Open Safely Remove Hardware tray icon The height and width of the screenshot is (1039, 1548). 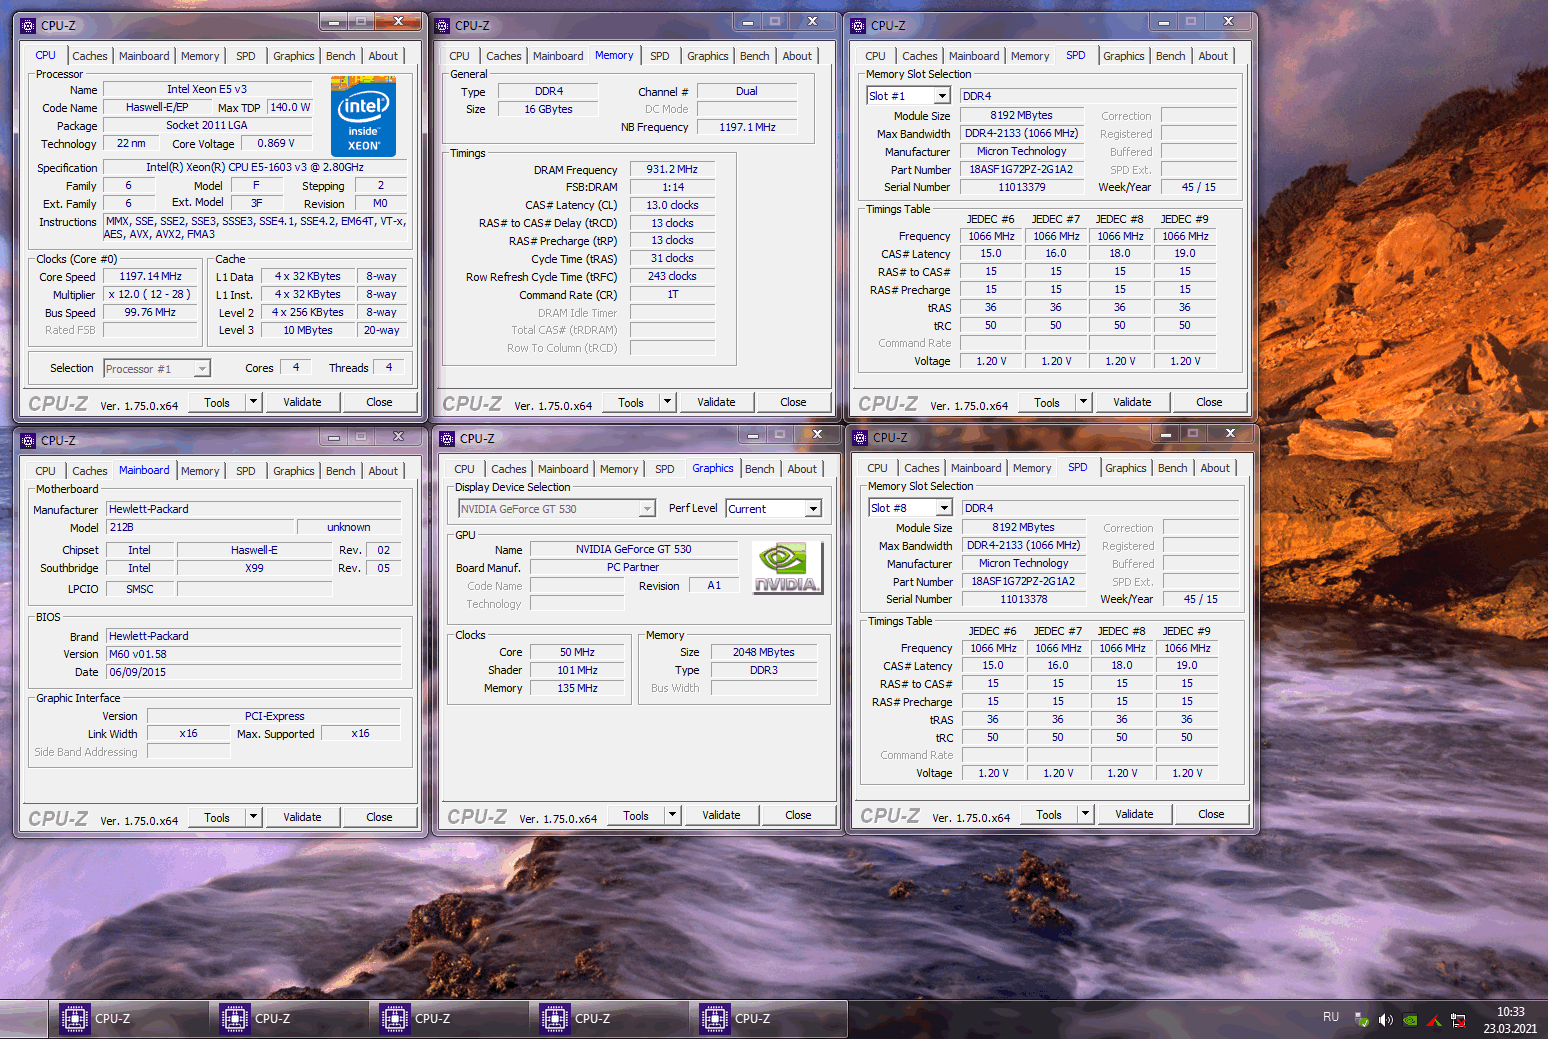click(x=1362, y=1020)
